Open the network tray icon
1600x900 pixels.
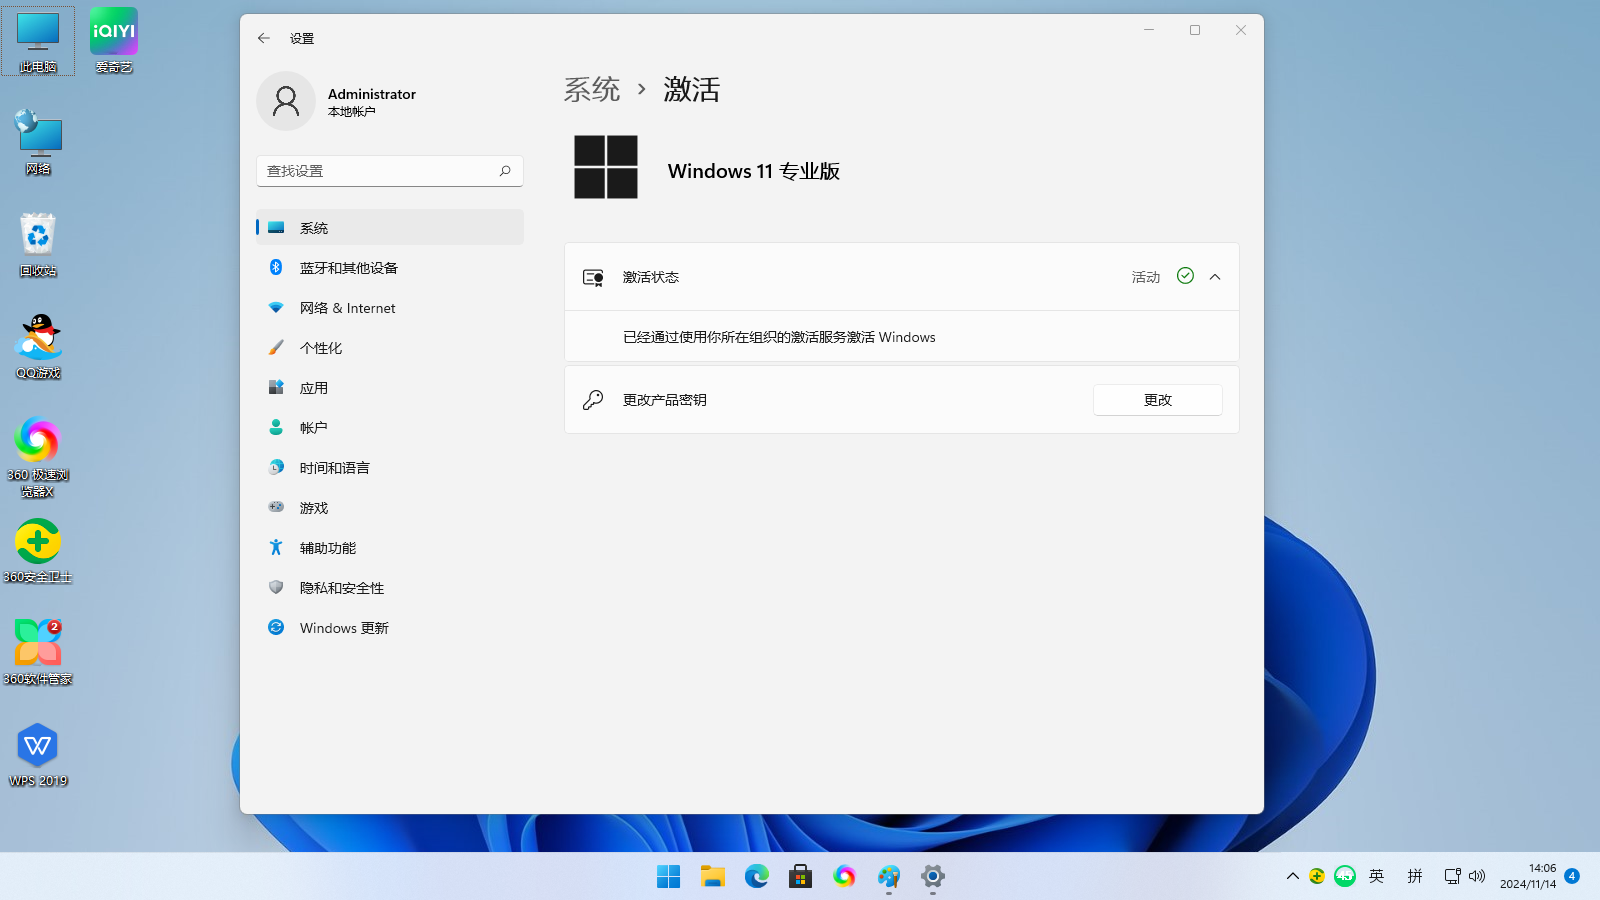(1452, 876)
